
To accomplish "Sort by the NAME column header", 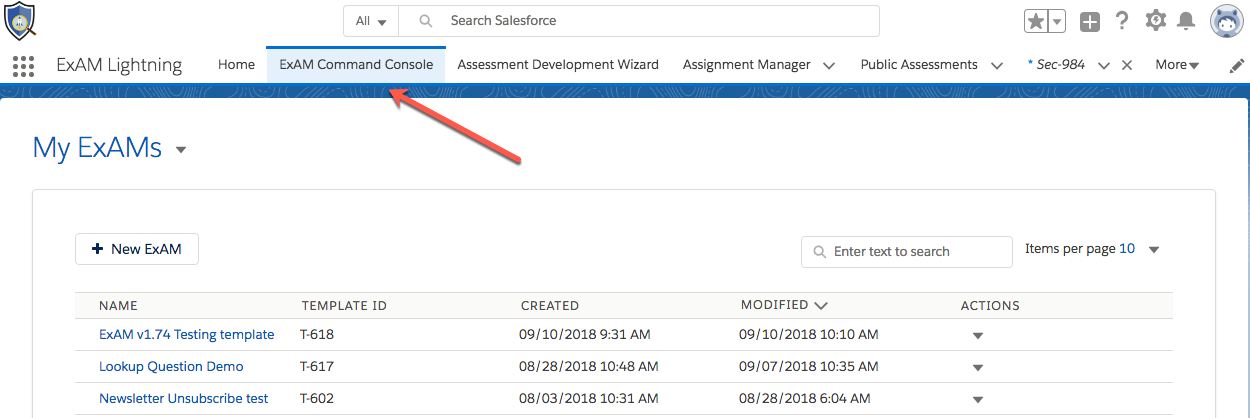I will click(118, 306).
